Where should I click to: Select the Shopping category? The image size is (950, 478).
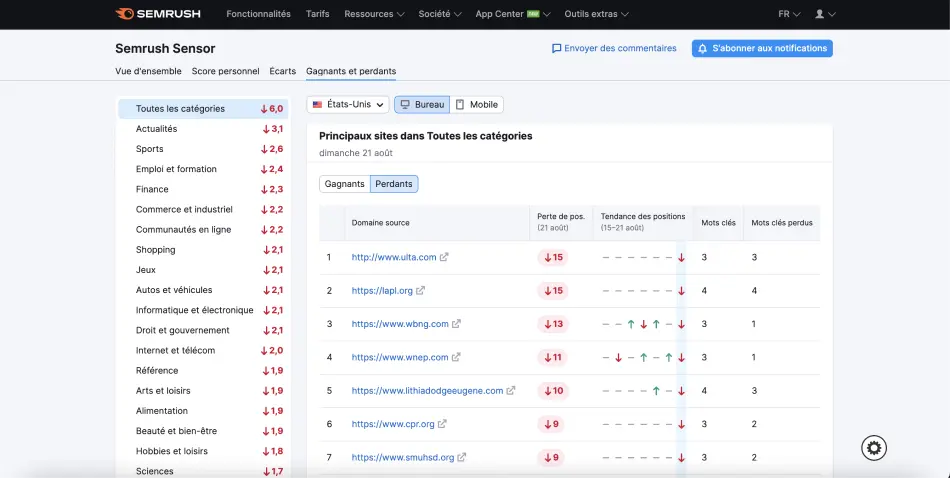point(203,249)
